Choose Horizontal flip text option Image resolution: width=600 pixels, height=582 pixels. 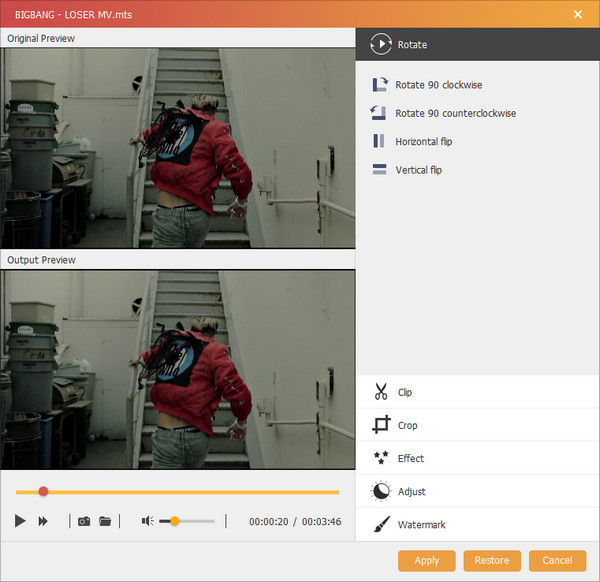click(424, 142)
